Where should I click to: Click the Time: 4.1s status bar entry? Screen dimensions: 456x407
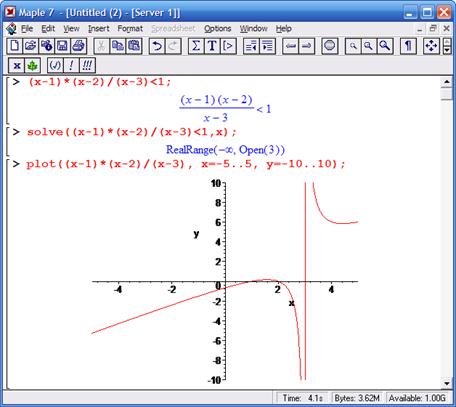(302, 398)
